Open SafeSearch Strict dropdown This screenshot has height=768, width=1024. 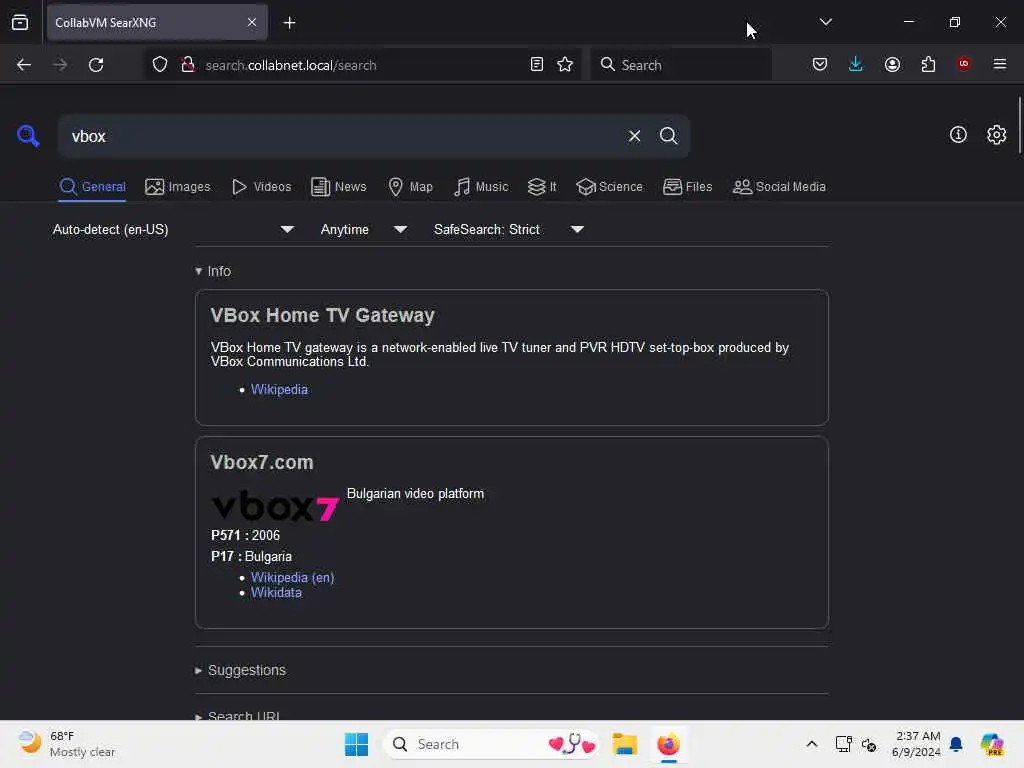click(509, 229)
